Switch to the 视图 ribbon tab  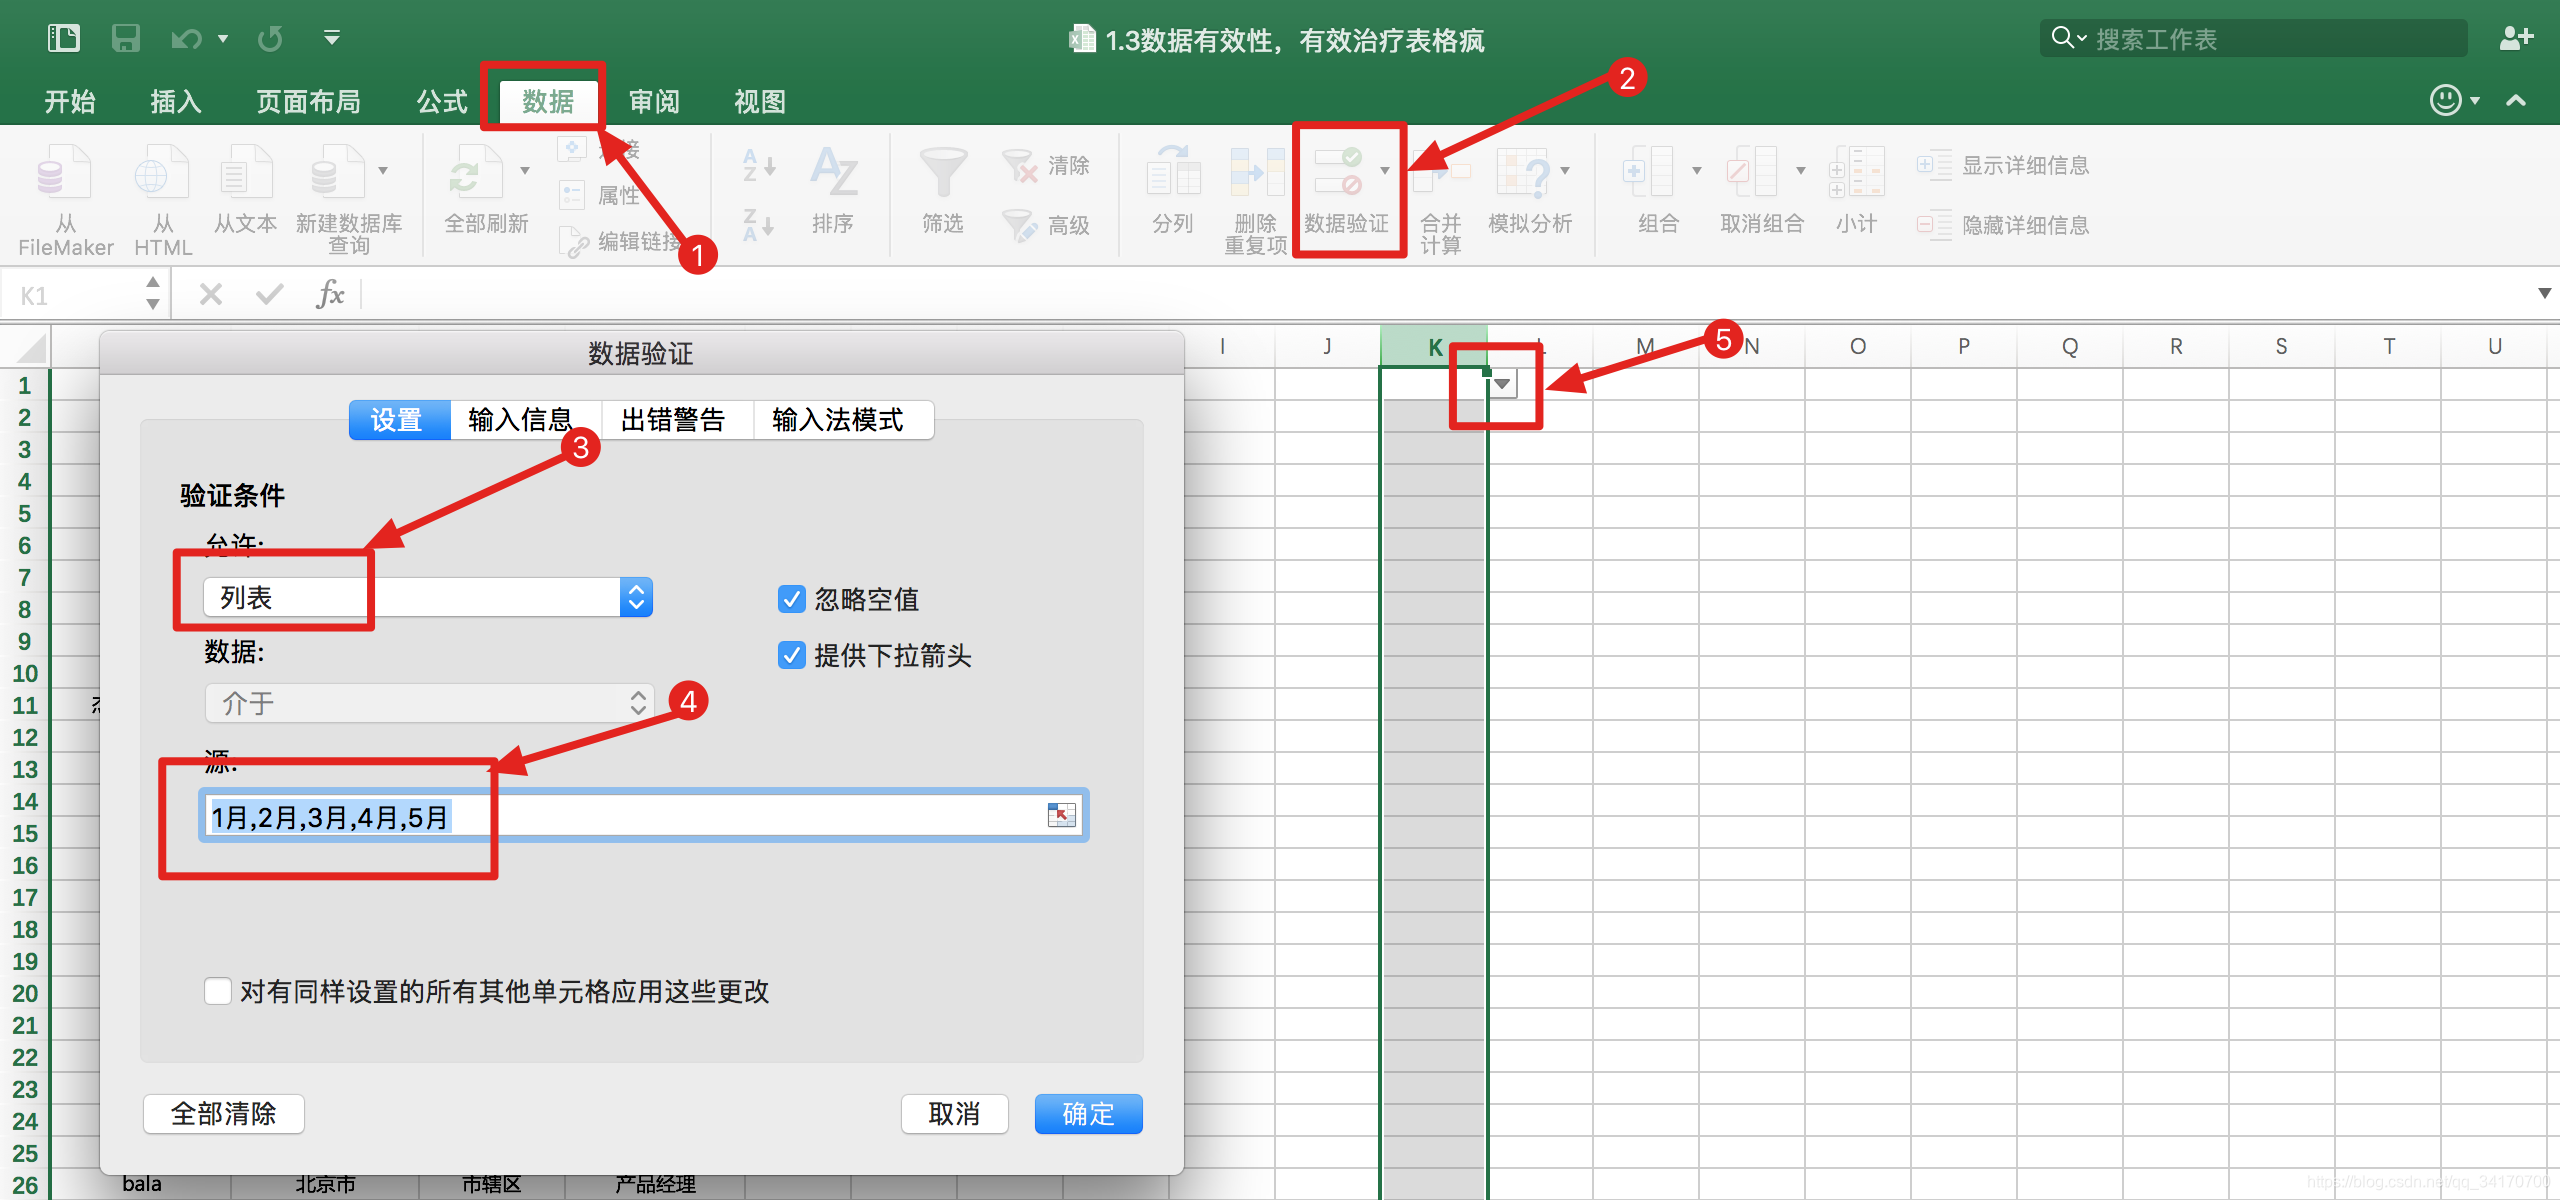pyautogui.click(x=760, y=101)
